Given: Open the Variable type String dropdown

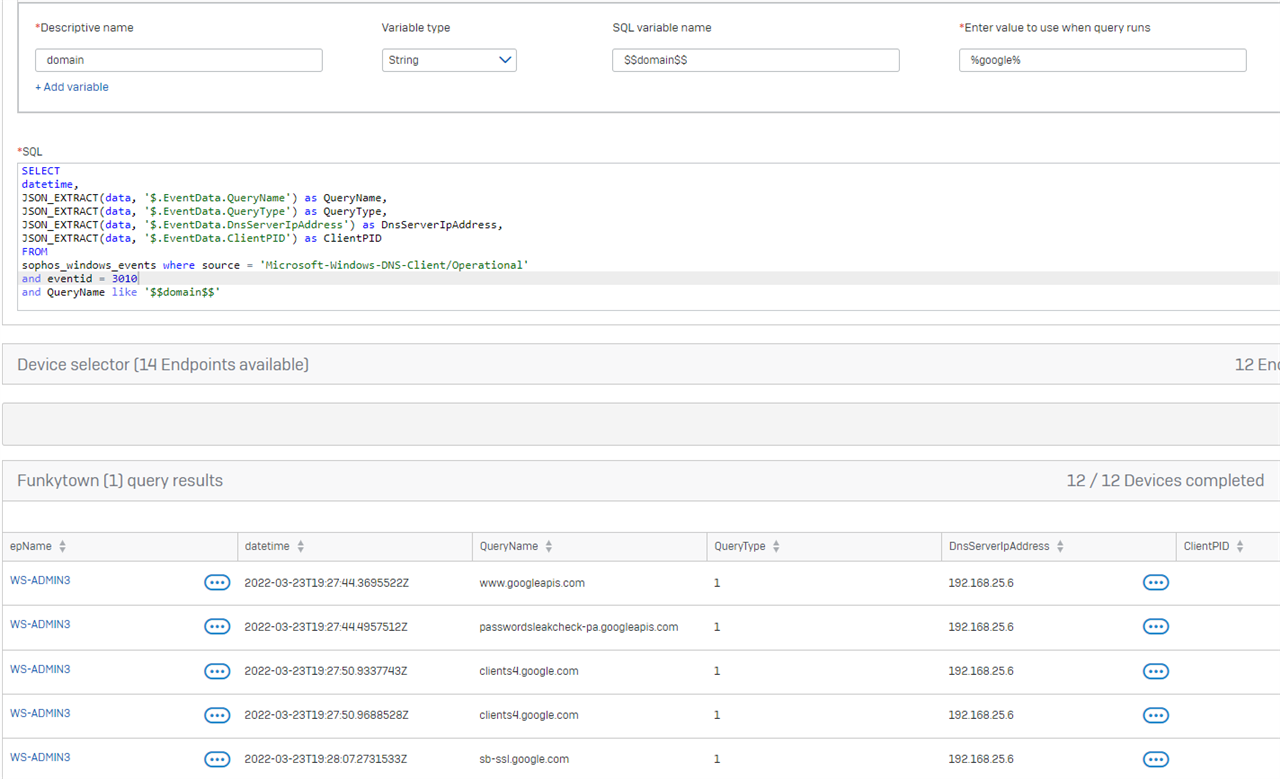Looking at the screenshot, I should point(449,60).
